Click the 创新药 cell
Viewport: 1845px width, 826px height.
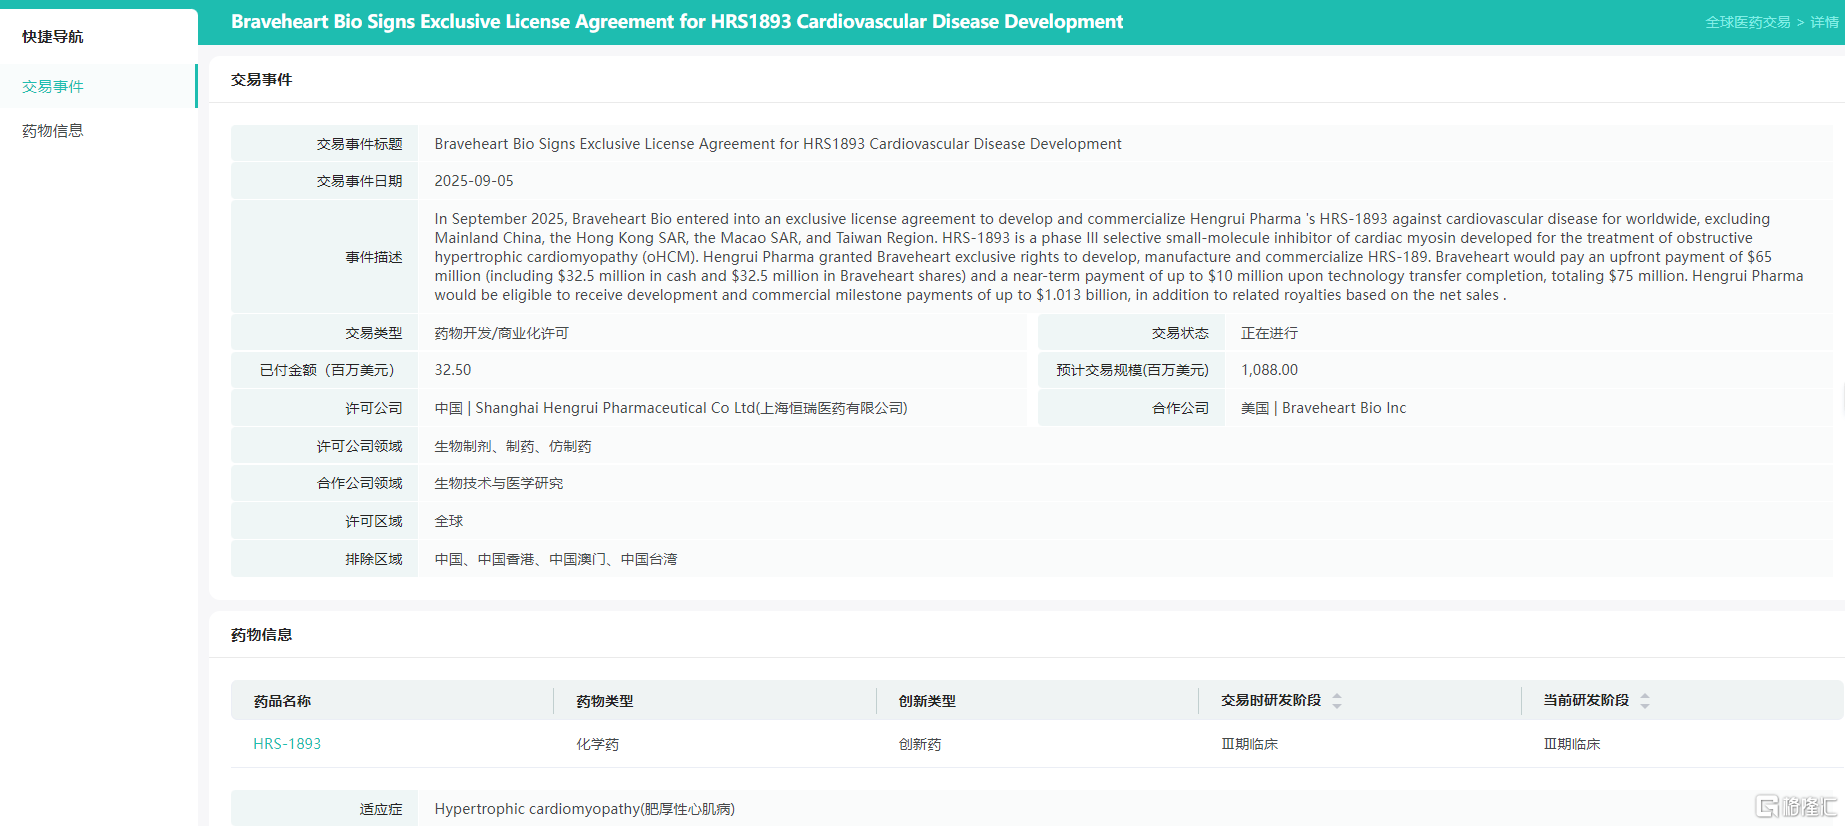[920, 744]
